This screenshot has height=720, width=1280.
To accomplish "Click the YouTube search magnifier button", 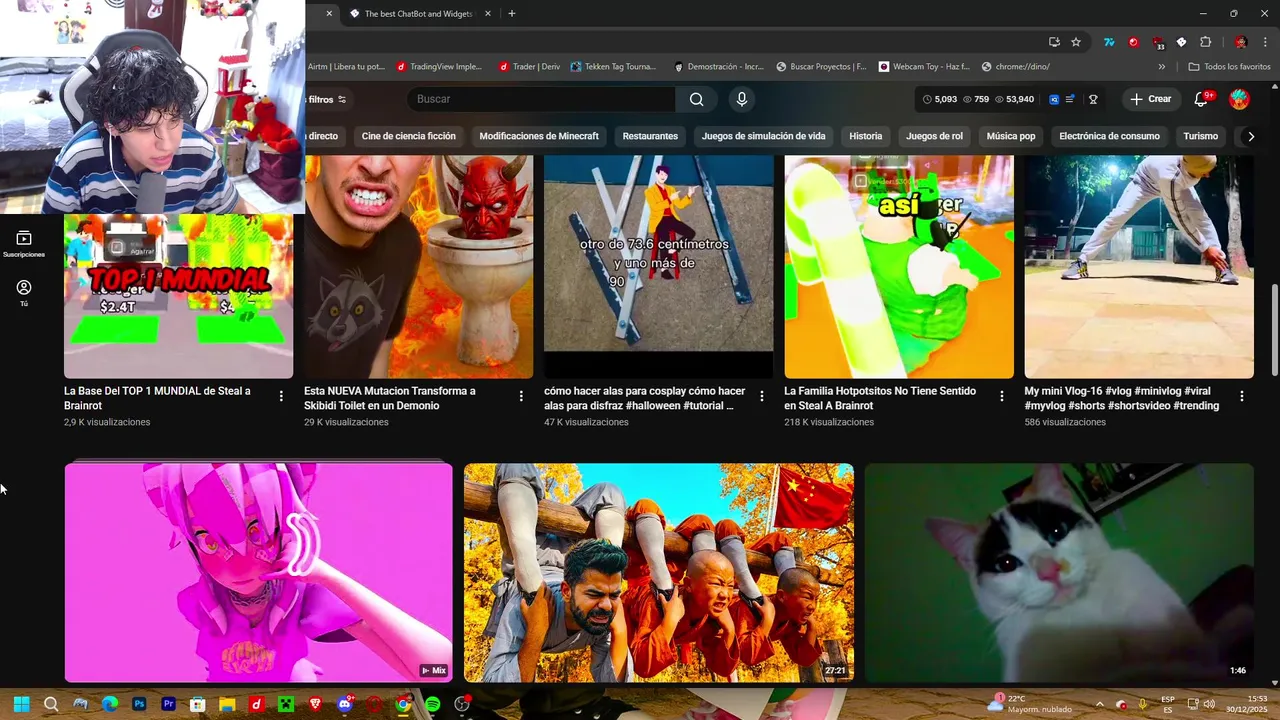I will coord(696,99).
